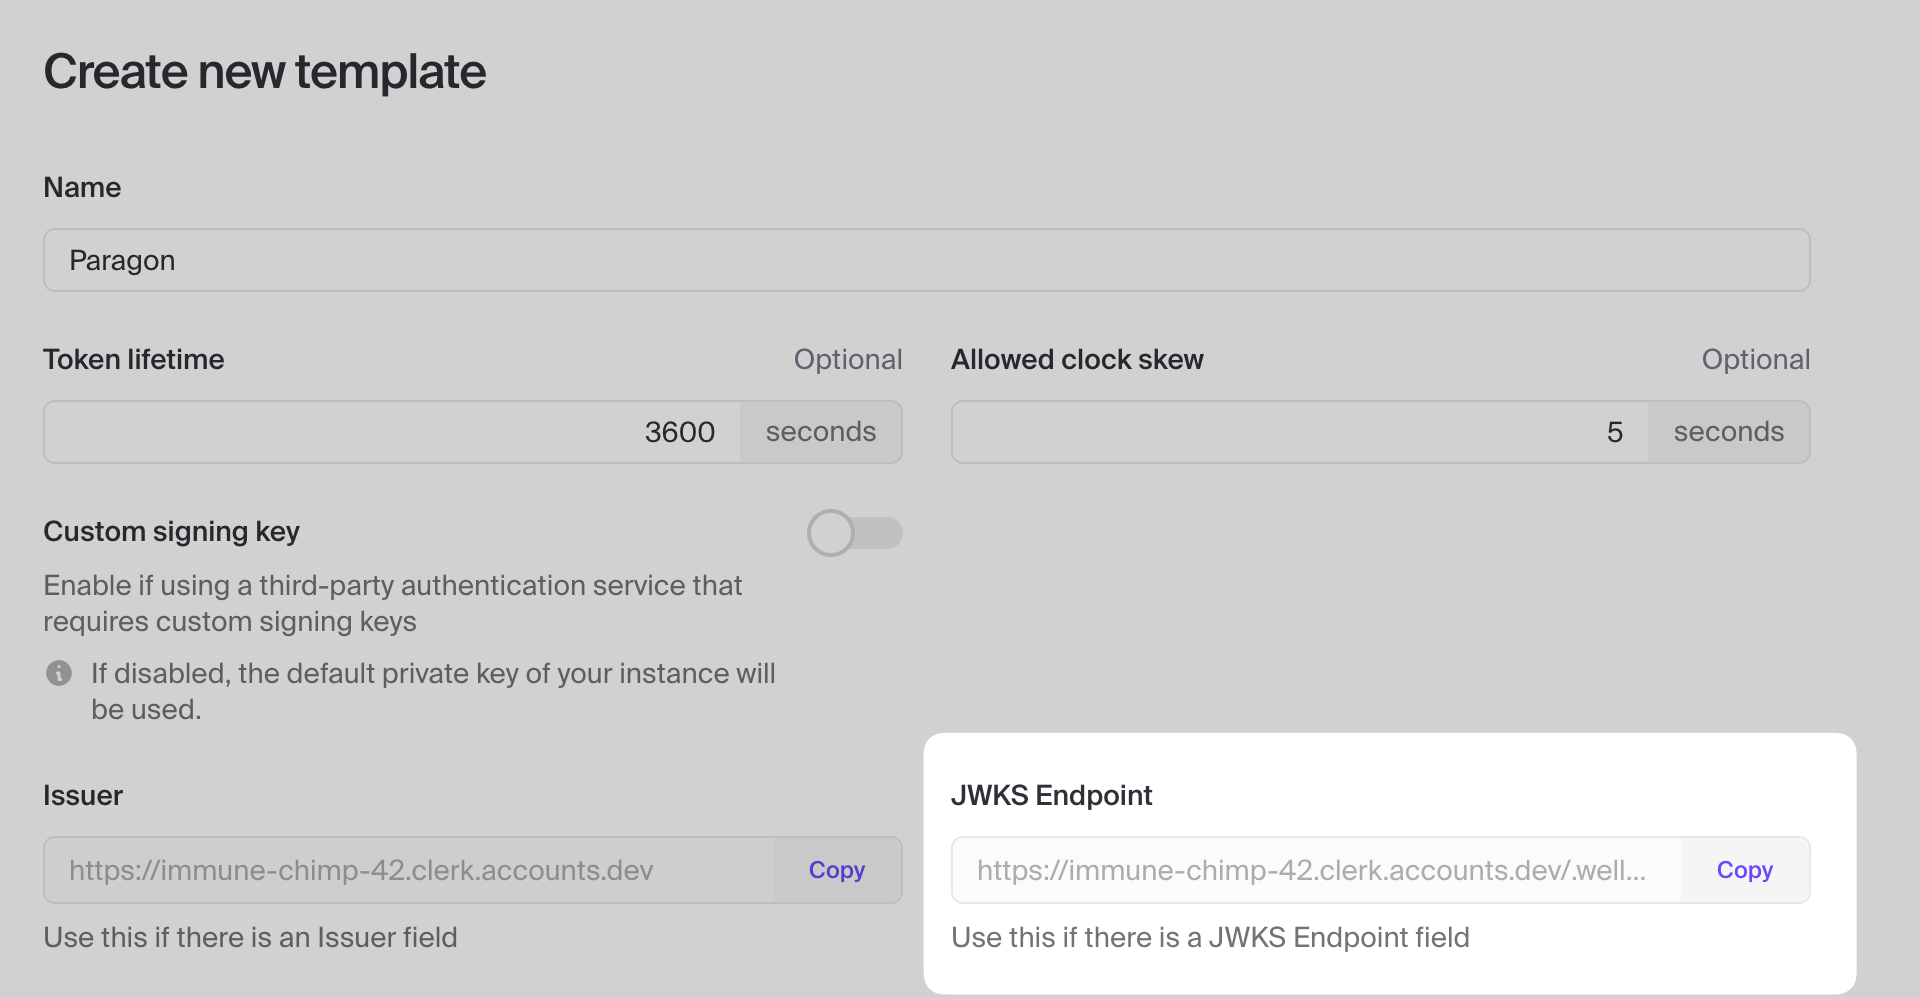This screenshot has height=998, width=1920.
Task: Copy the JWKS Endpoint URL
Action: coord(1744,870)
